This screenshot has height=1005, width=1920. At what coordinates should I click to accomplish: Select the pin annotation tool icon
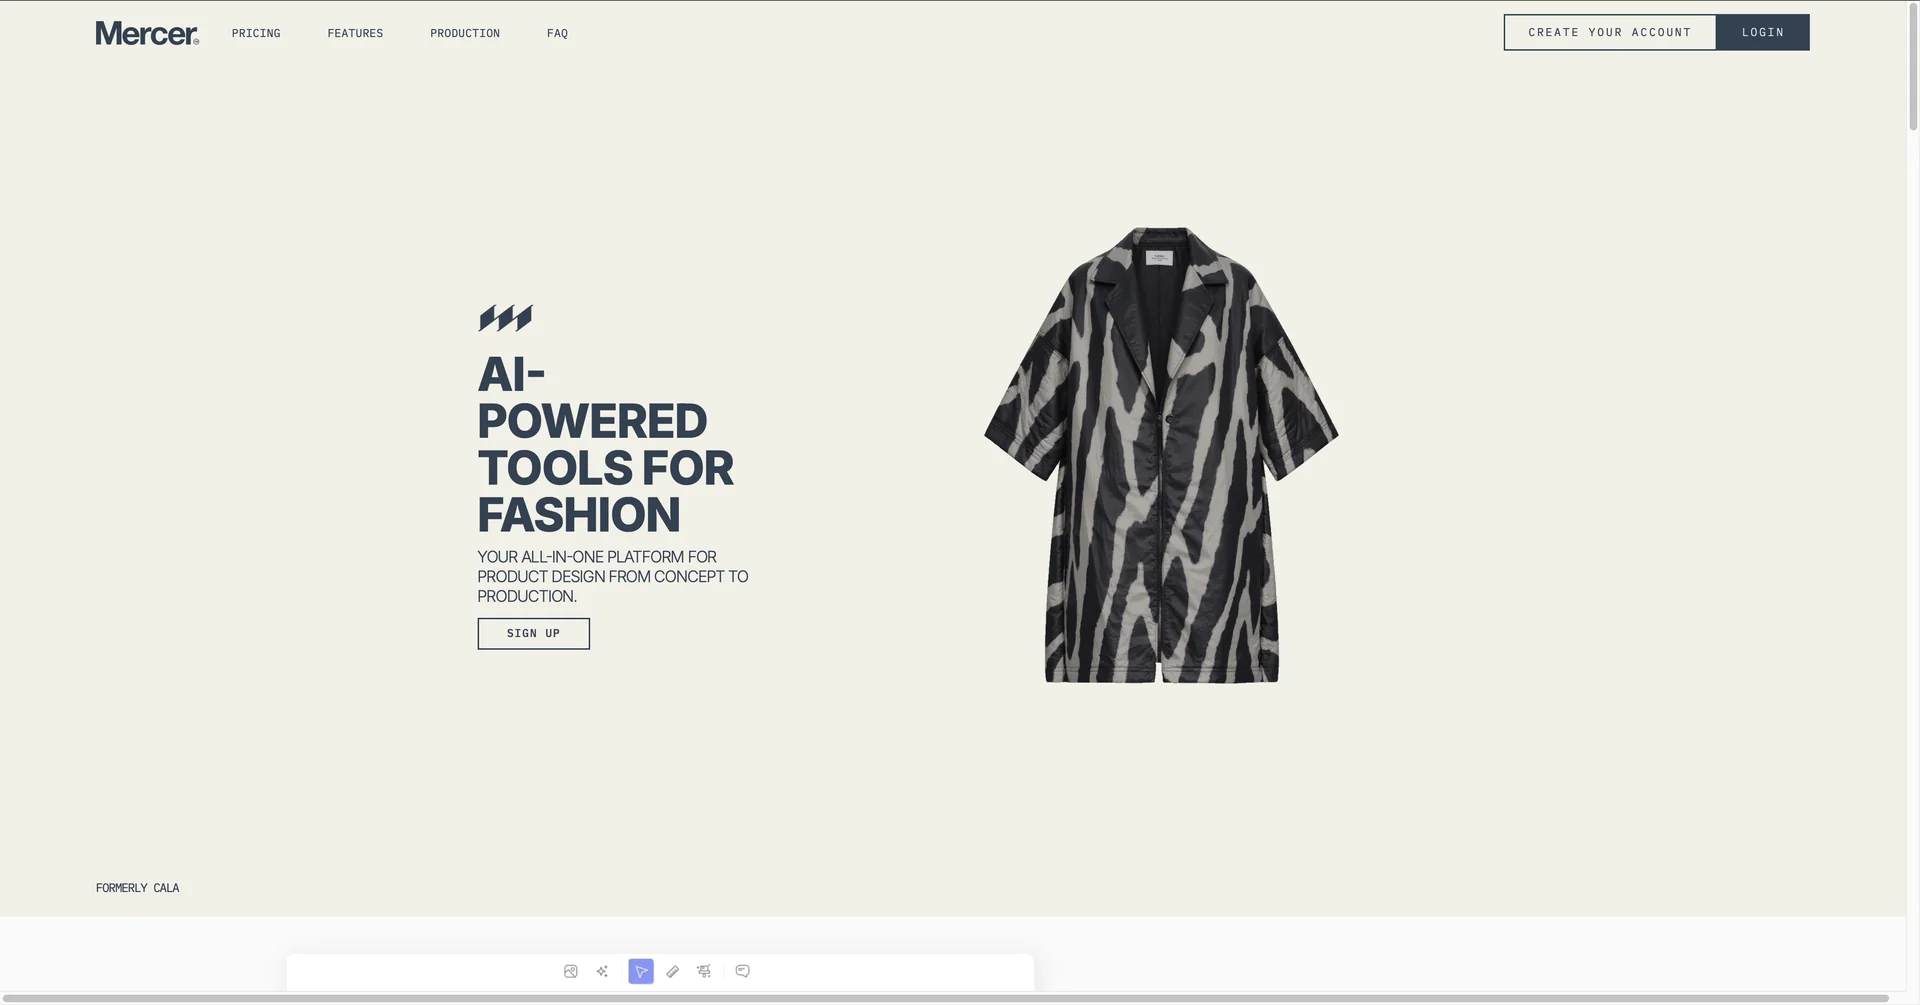[x=704, y=972]
